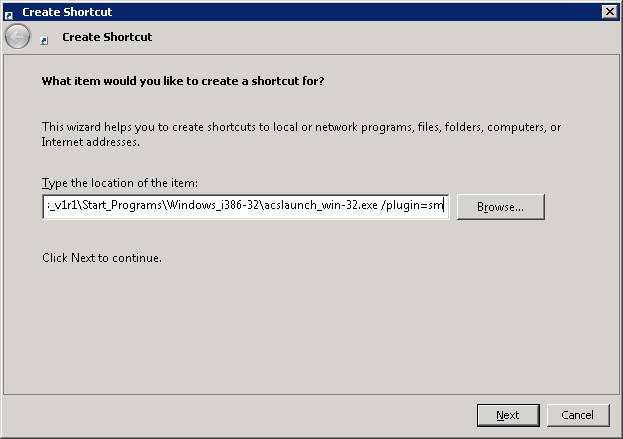The image size is (623, 439).
Task: Focus the item location text field
Action: pyautogui.click(x=245, y=207)
